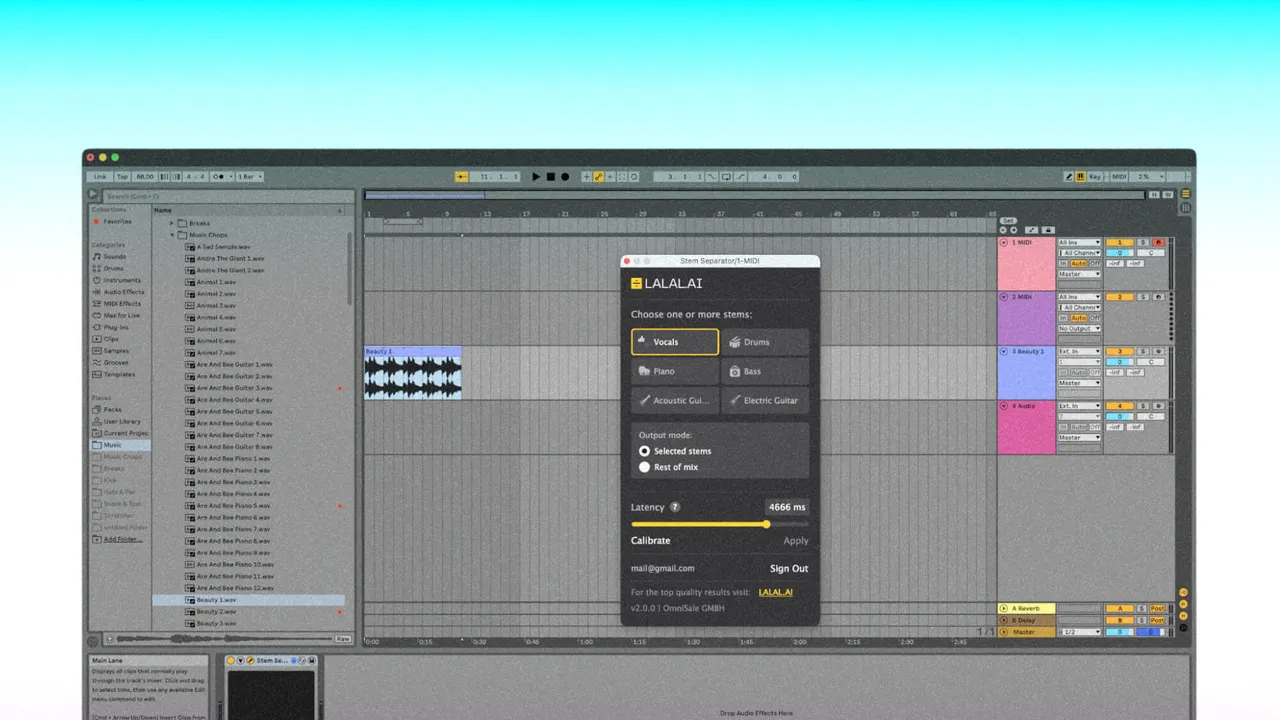Choose the Acoustic Guitar stem
Viewport: 1280px width, 720px height.
[x=674, y=400]
